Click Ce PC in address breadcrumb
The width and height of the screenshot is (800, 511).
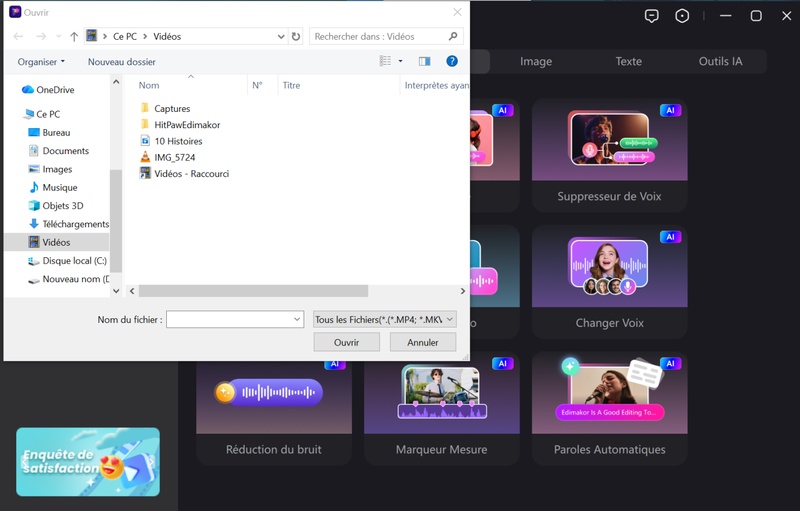(125, 36)
